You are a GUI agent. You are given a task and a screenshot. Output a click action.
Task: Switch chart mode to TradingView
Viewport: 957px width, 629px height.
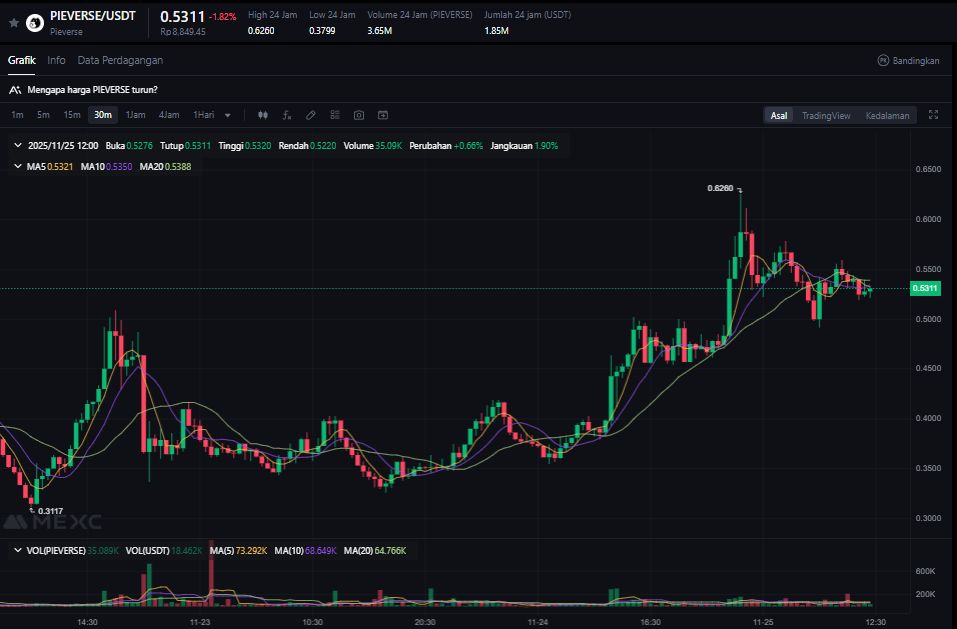tap(826, 115)
